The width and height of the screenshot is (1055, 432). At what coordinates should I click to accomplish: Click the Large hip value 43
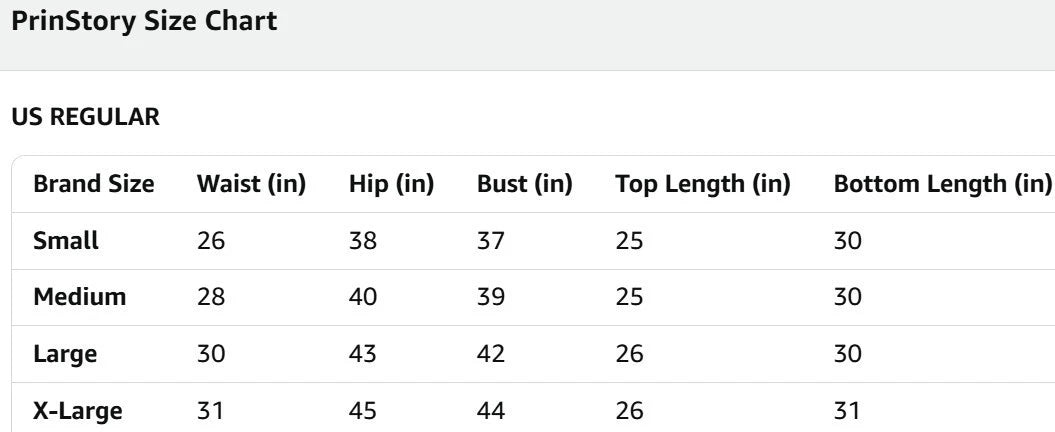[x=364, y=355]
